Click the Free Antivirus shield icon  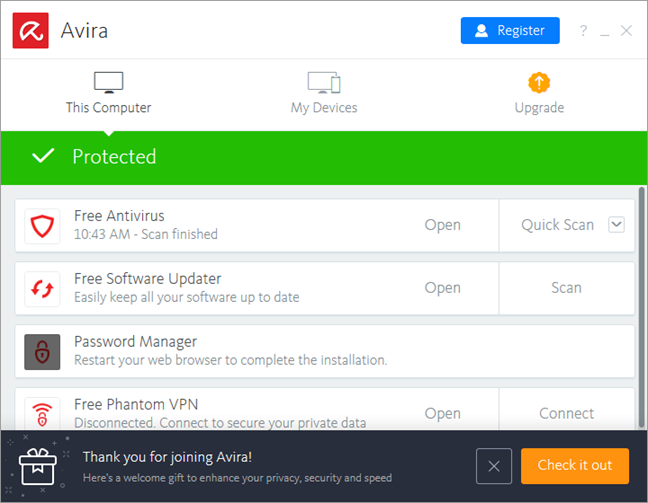[x=42, y=226]
